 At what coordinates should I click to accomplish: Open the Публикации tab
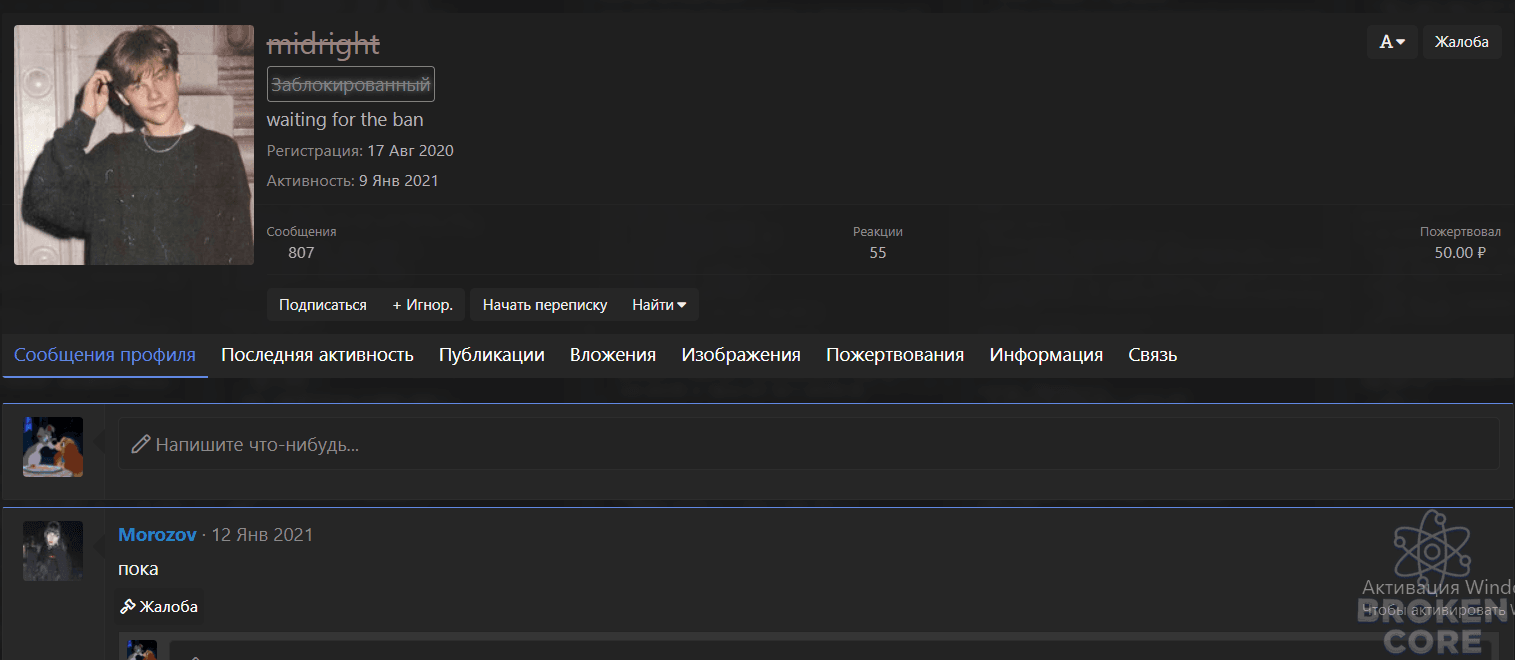492,355
